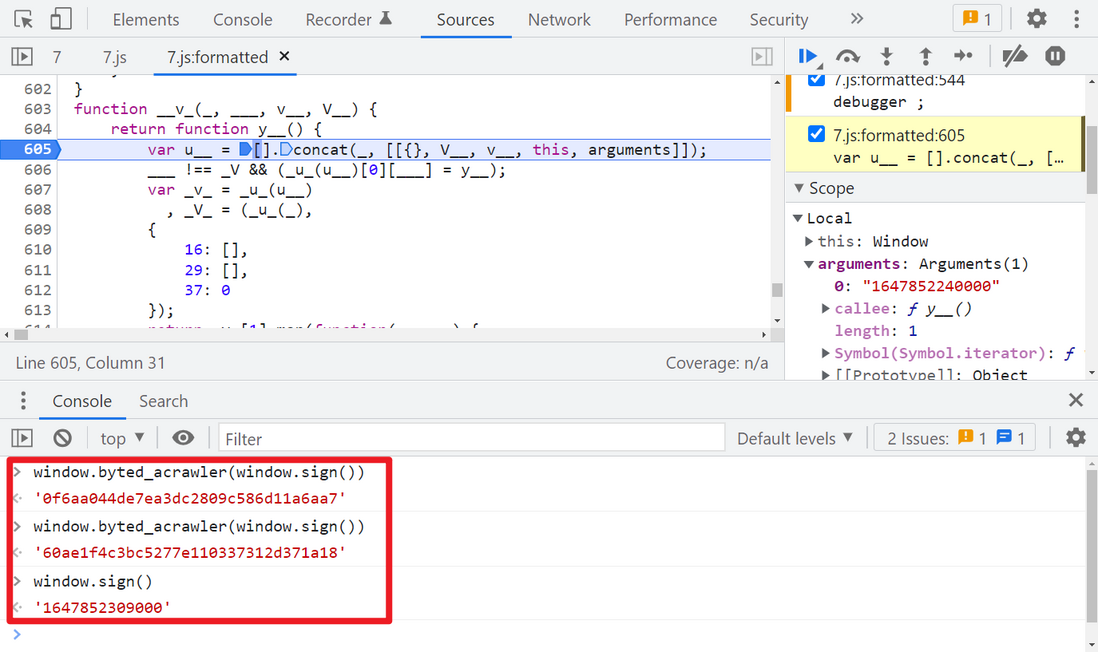Switch to the Search drawer tab

pyautogui.click(x=163, y=401)
